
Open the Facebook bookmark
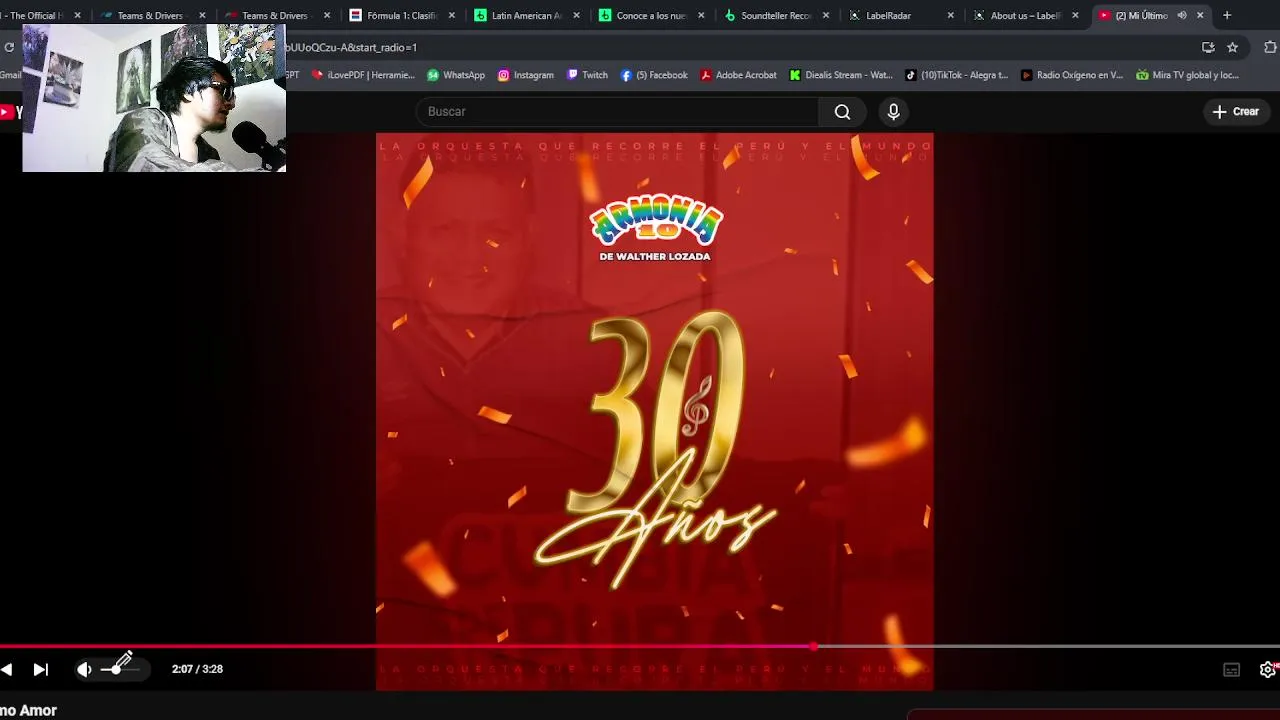click(654, 75)
